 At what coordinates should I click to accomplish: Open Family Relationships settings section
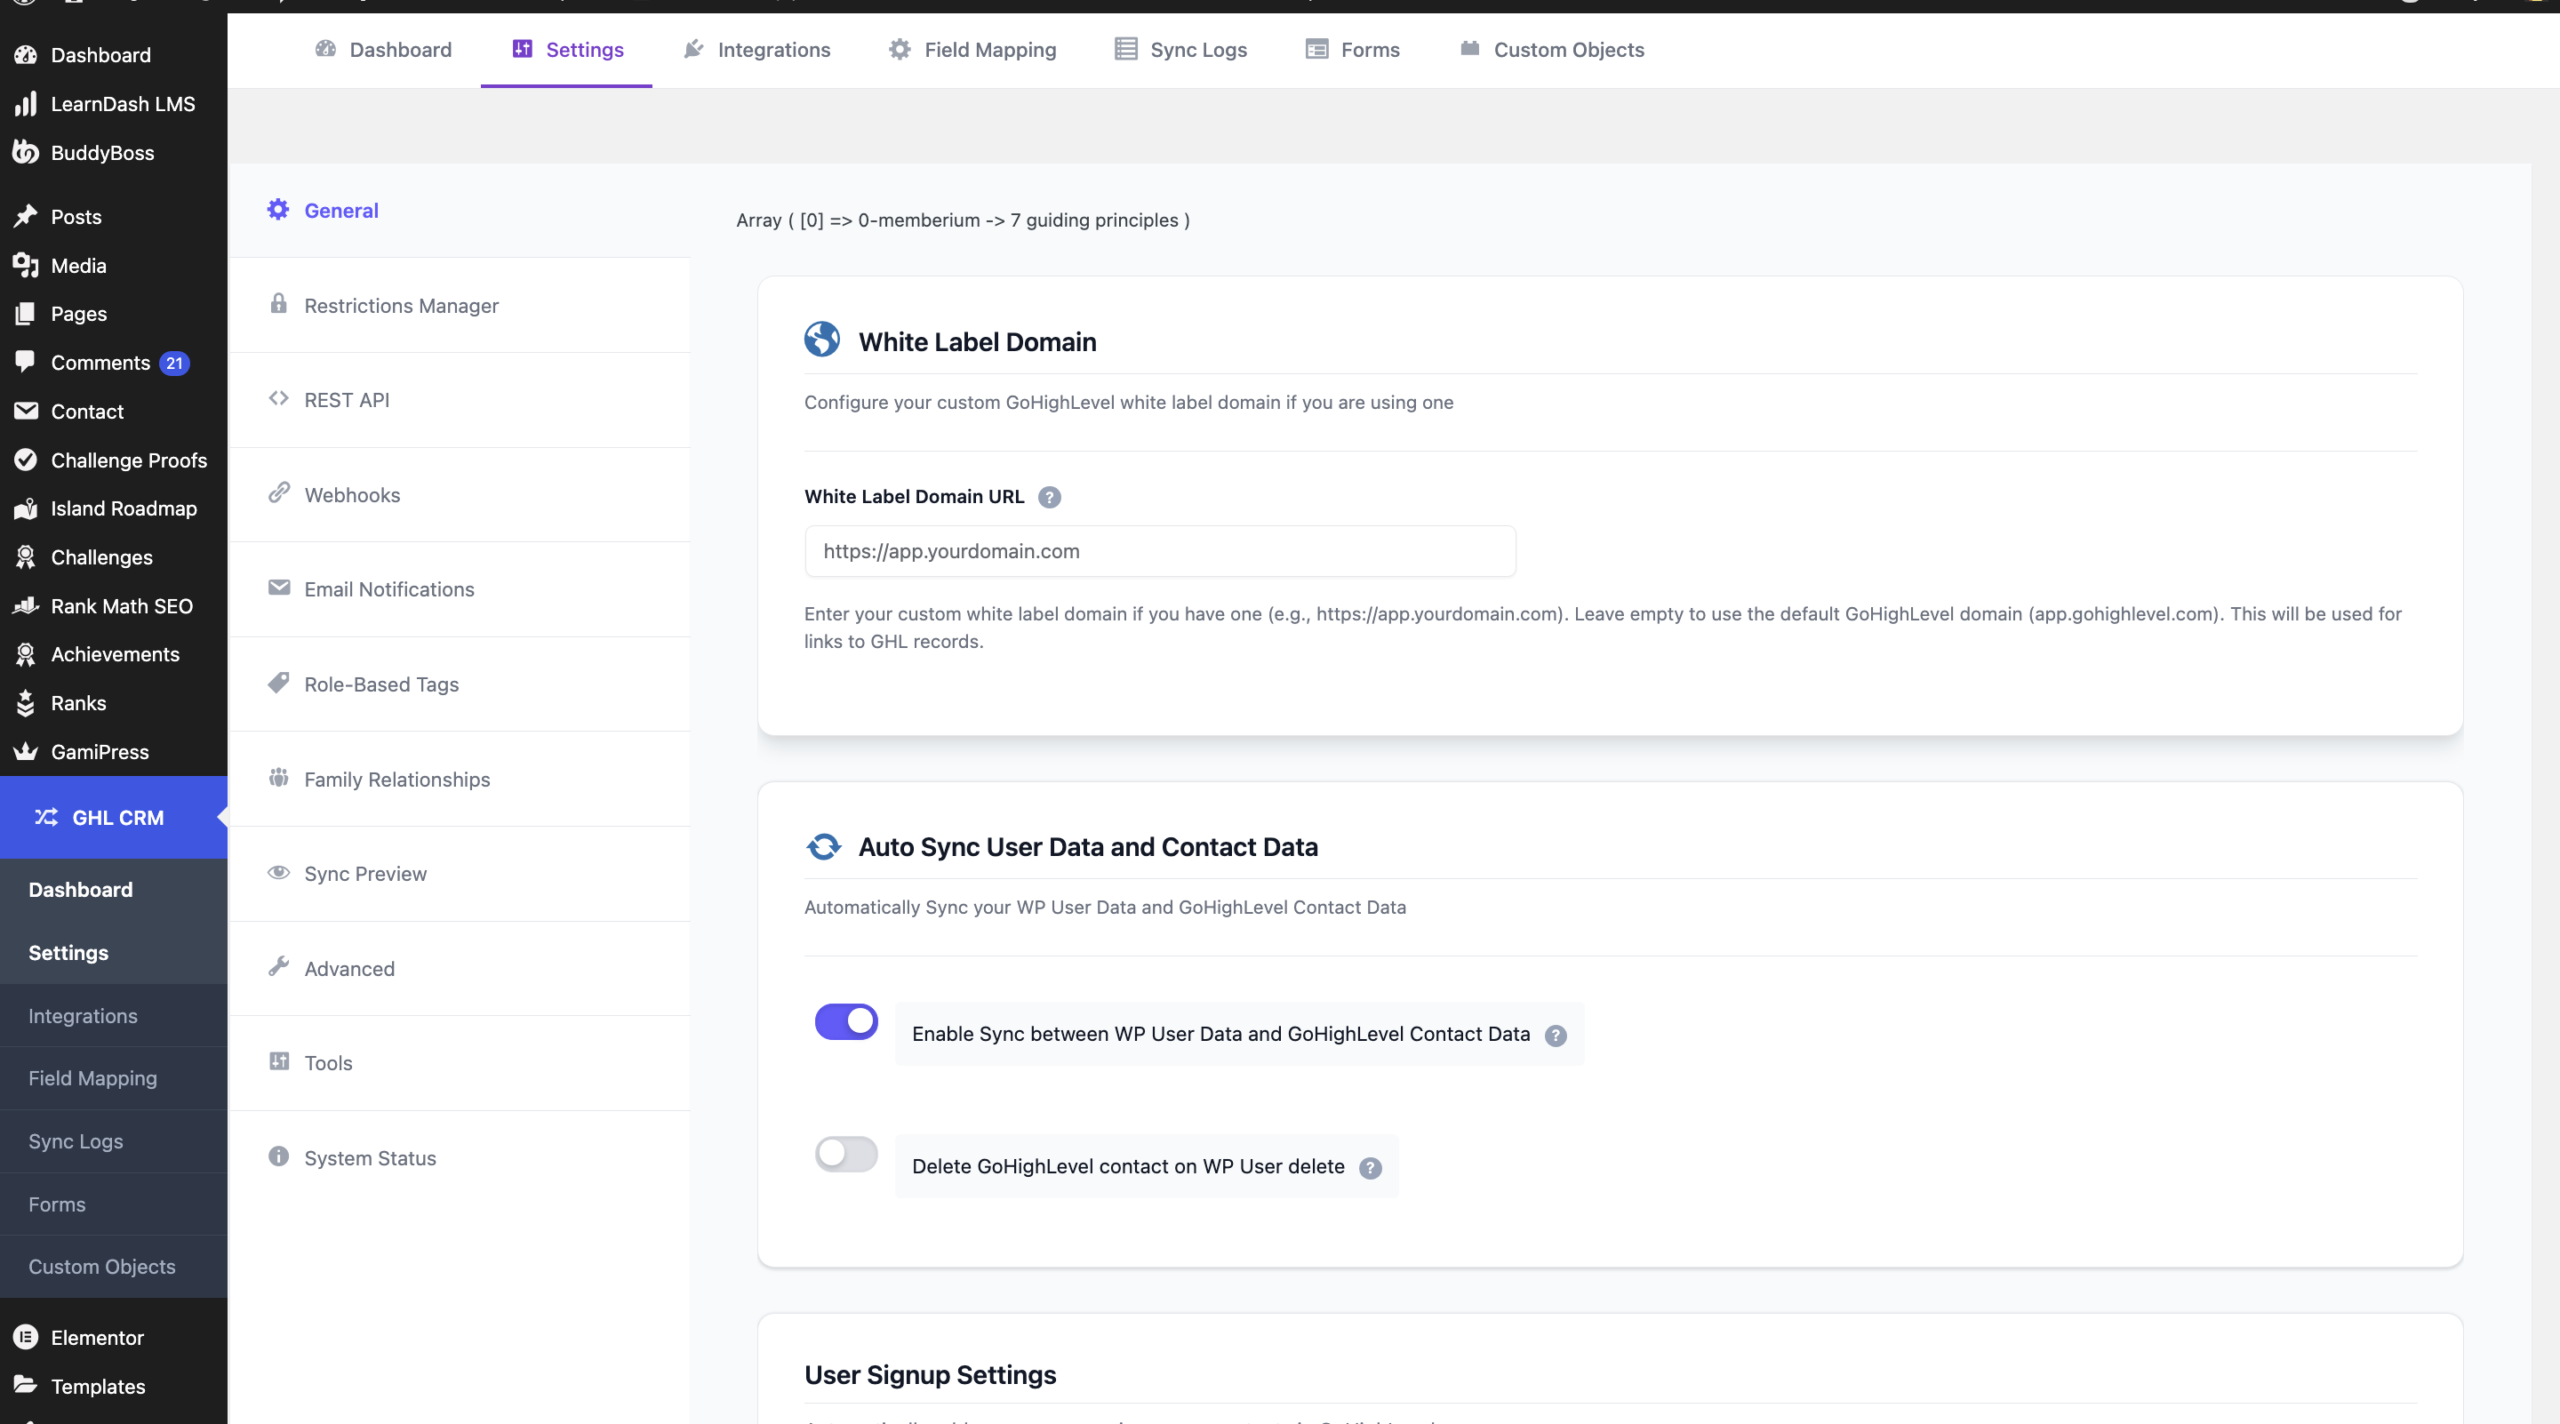397,779
